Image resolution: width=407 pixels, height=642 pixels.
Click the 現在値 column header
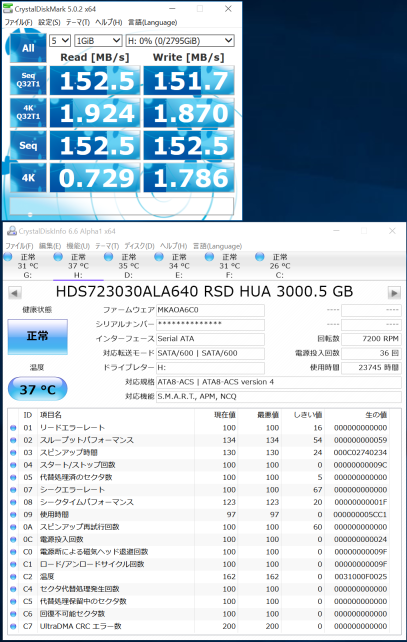click(225, 415)
